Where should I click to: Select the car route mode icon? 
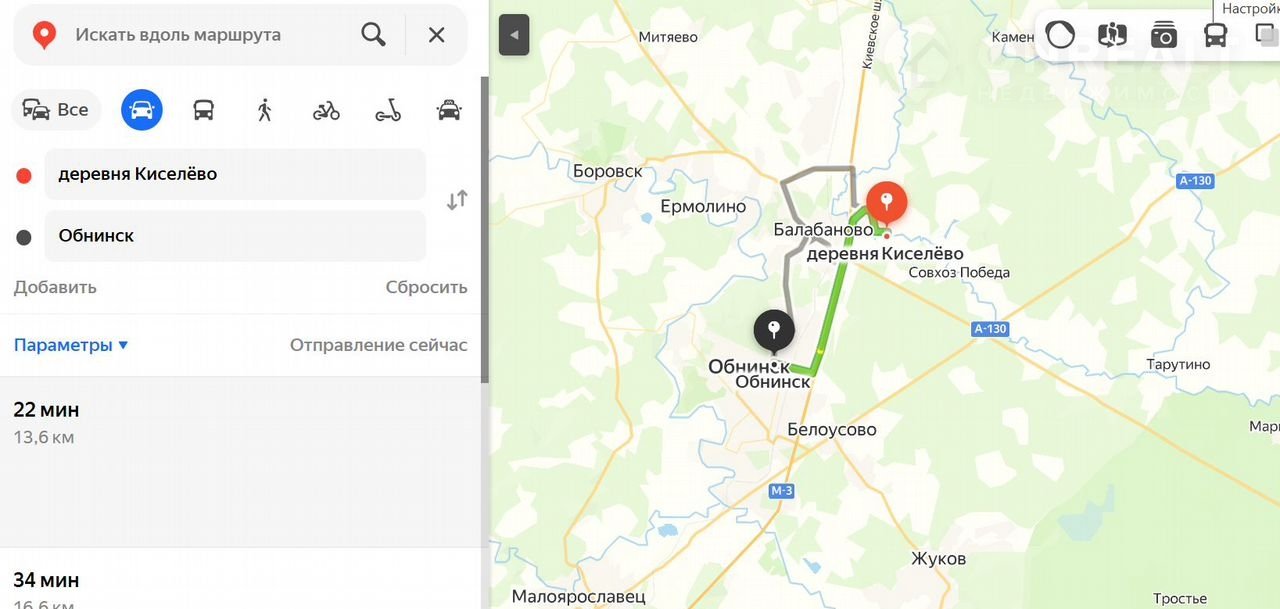point(142,110)
